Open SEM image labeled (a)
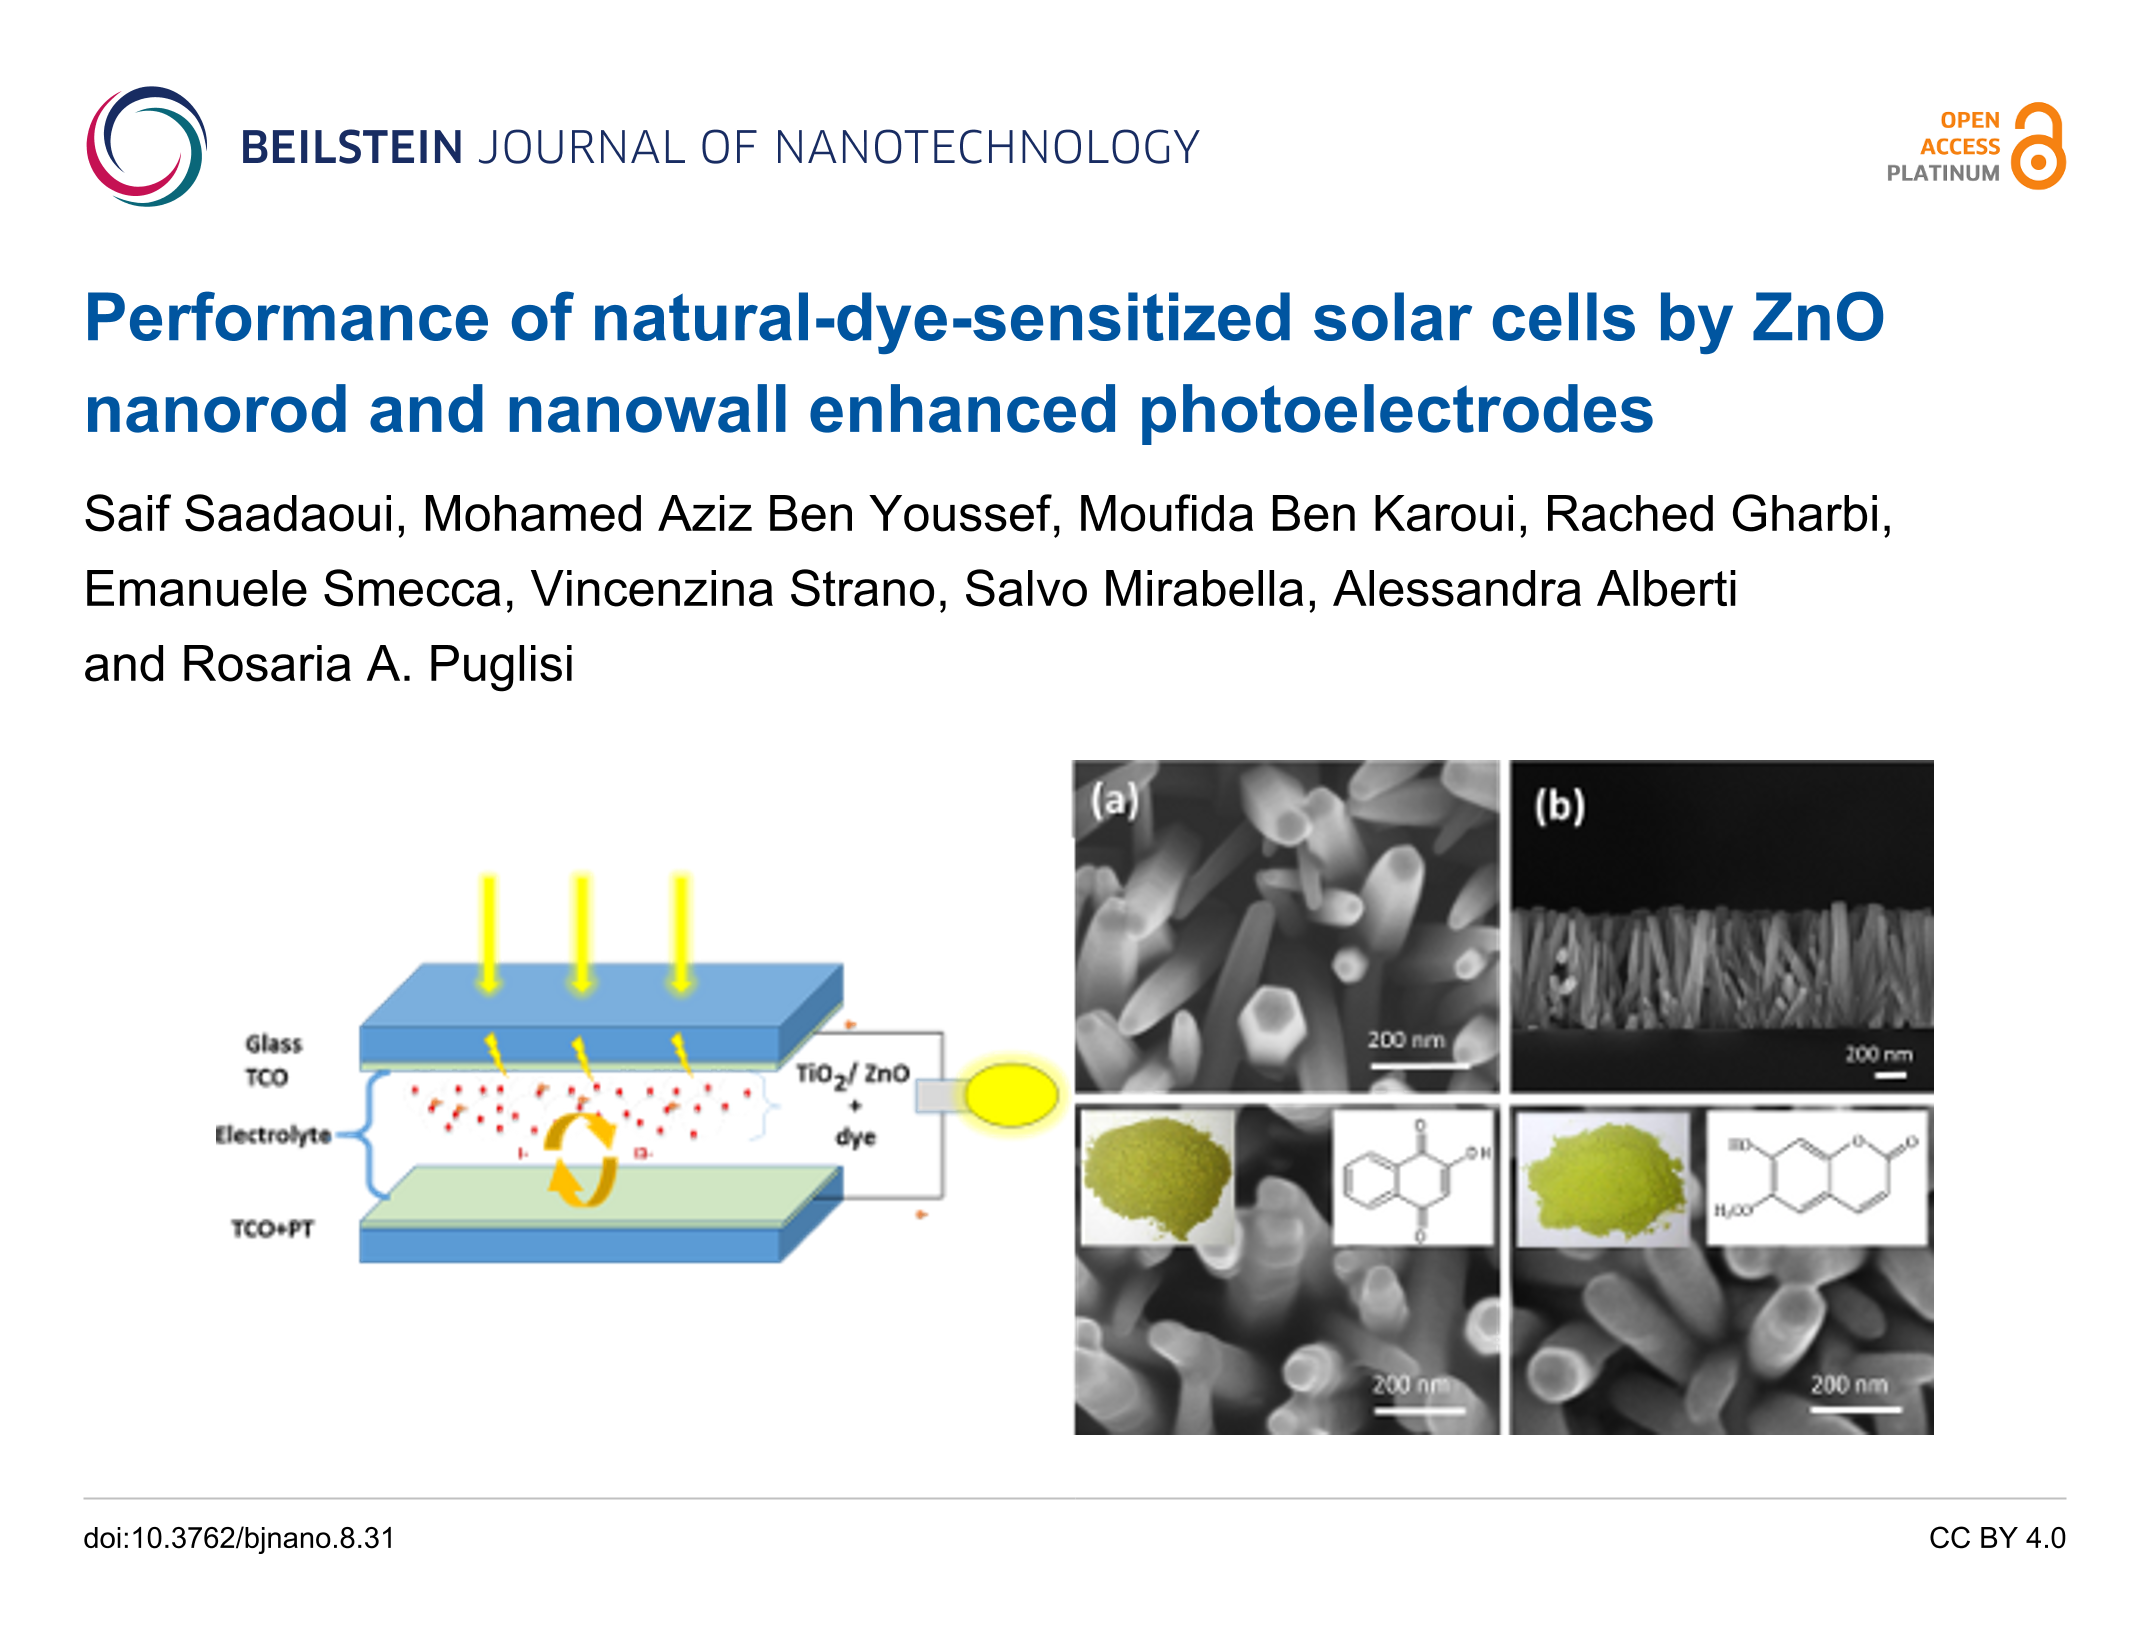The height and width of the screenshot is (1648, 2150). click(1285, 925)
